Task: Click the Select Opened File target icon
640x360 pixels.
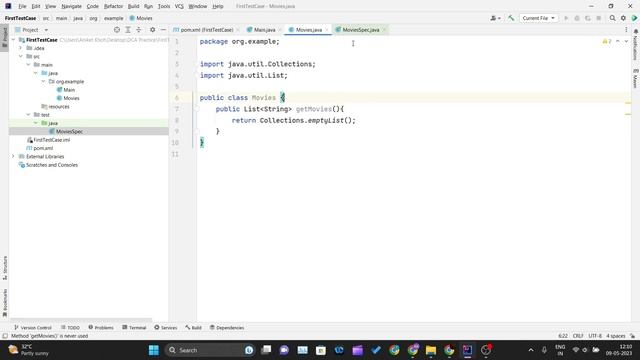Action: [x=117, y=30]
